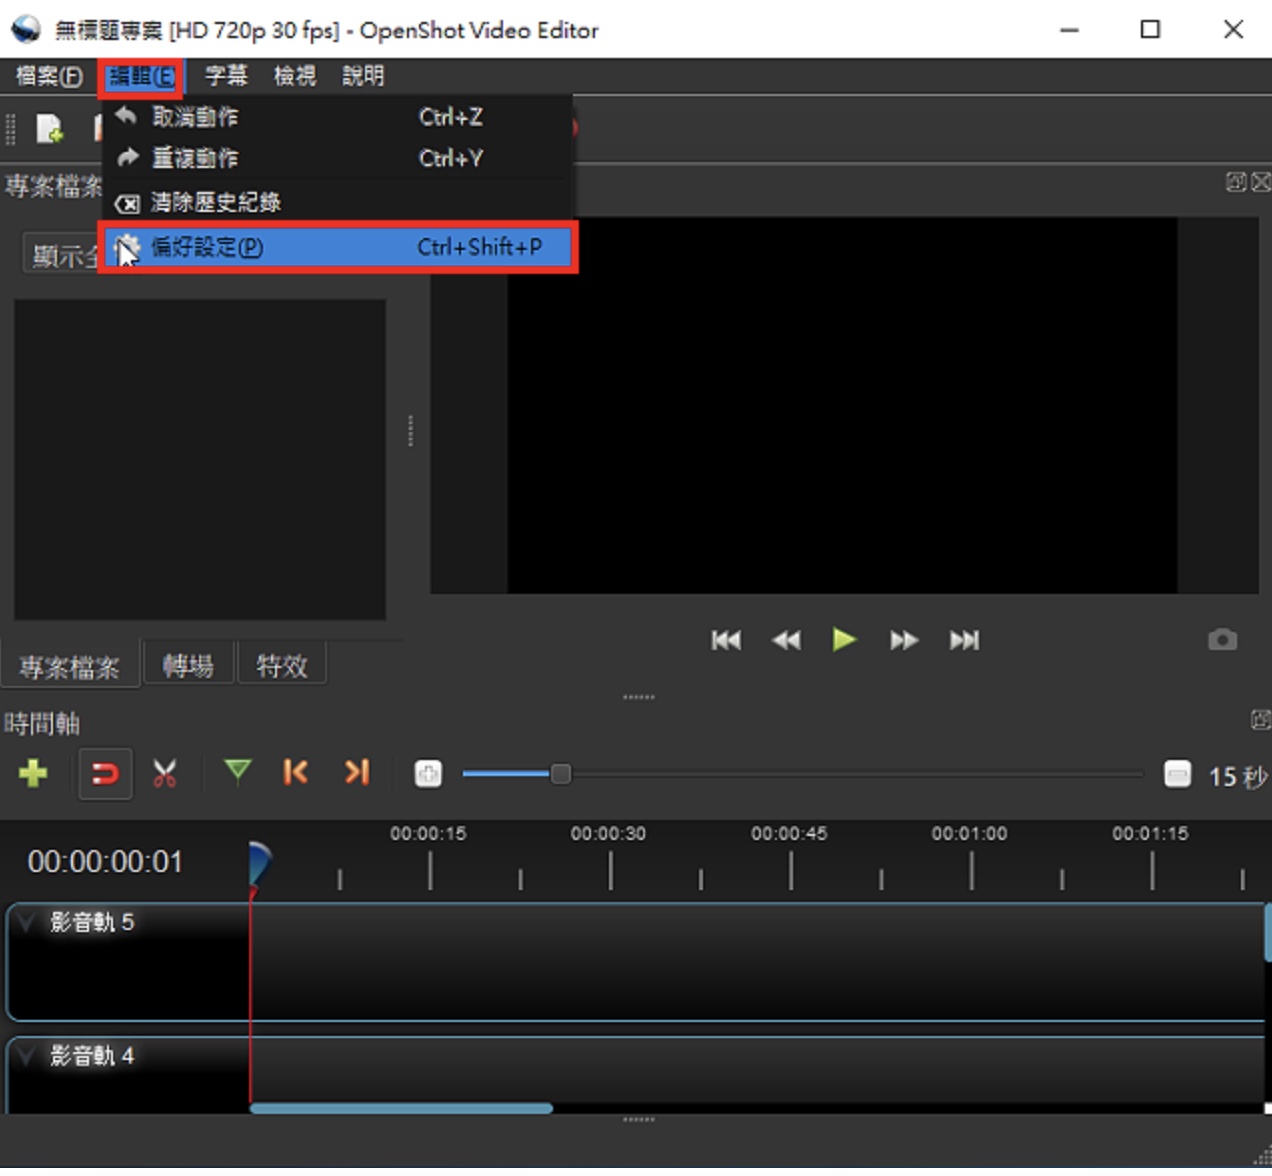Expand 影音軌 4 track arrow
The height and width of the screenshot is (1176, 1272).
[27, 1055]
